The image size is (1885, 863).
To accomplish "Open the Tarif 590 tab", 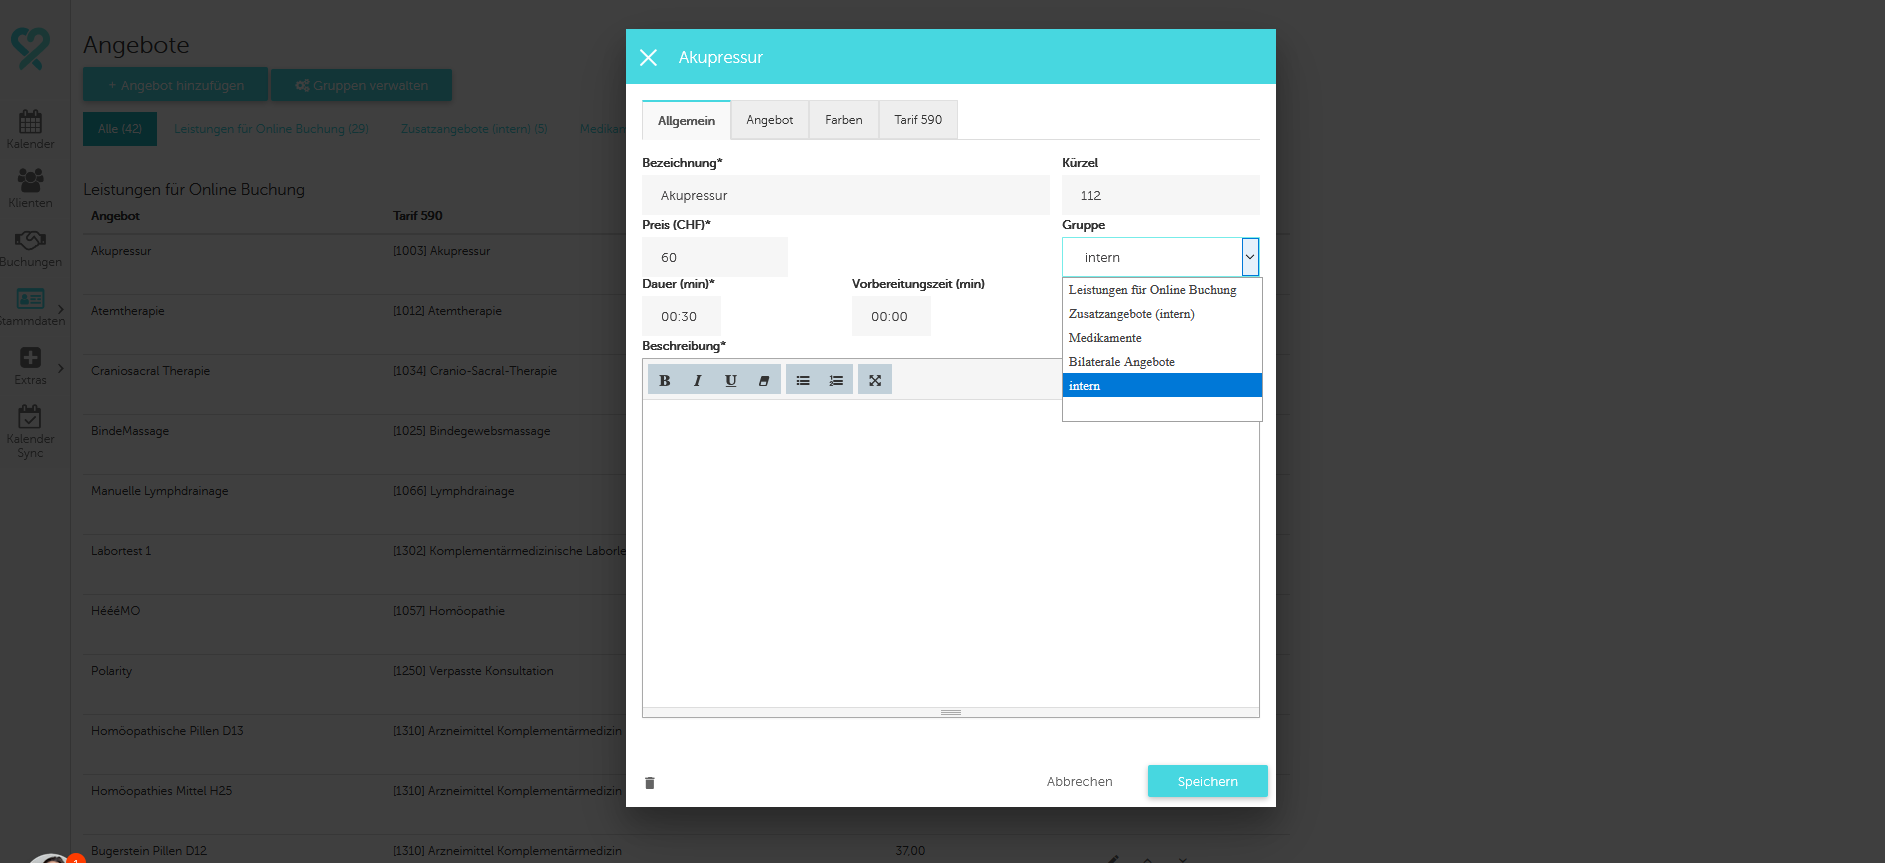I will [x=917, y=120].
